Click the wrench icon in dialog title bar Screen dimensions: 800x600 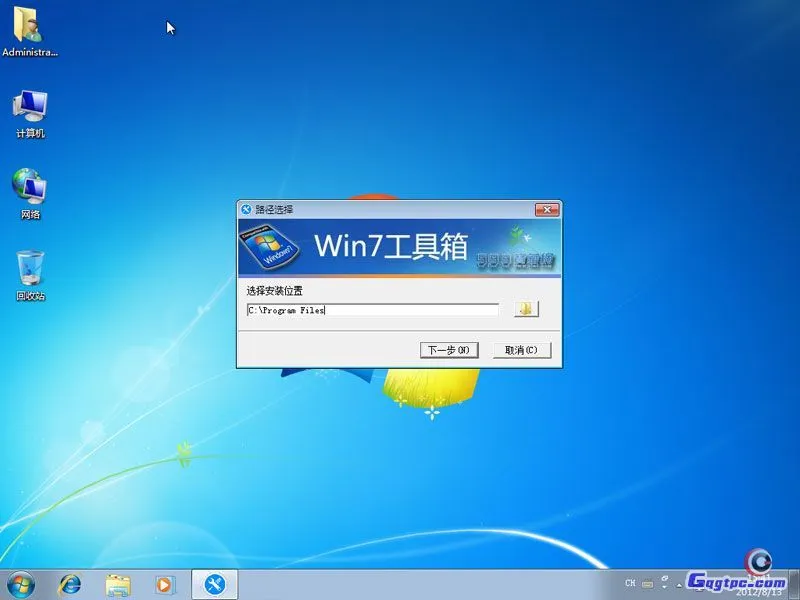click(x=246, y=209)
